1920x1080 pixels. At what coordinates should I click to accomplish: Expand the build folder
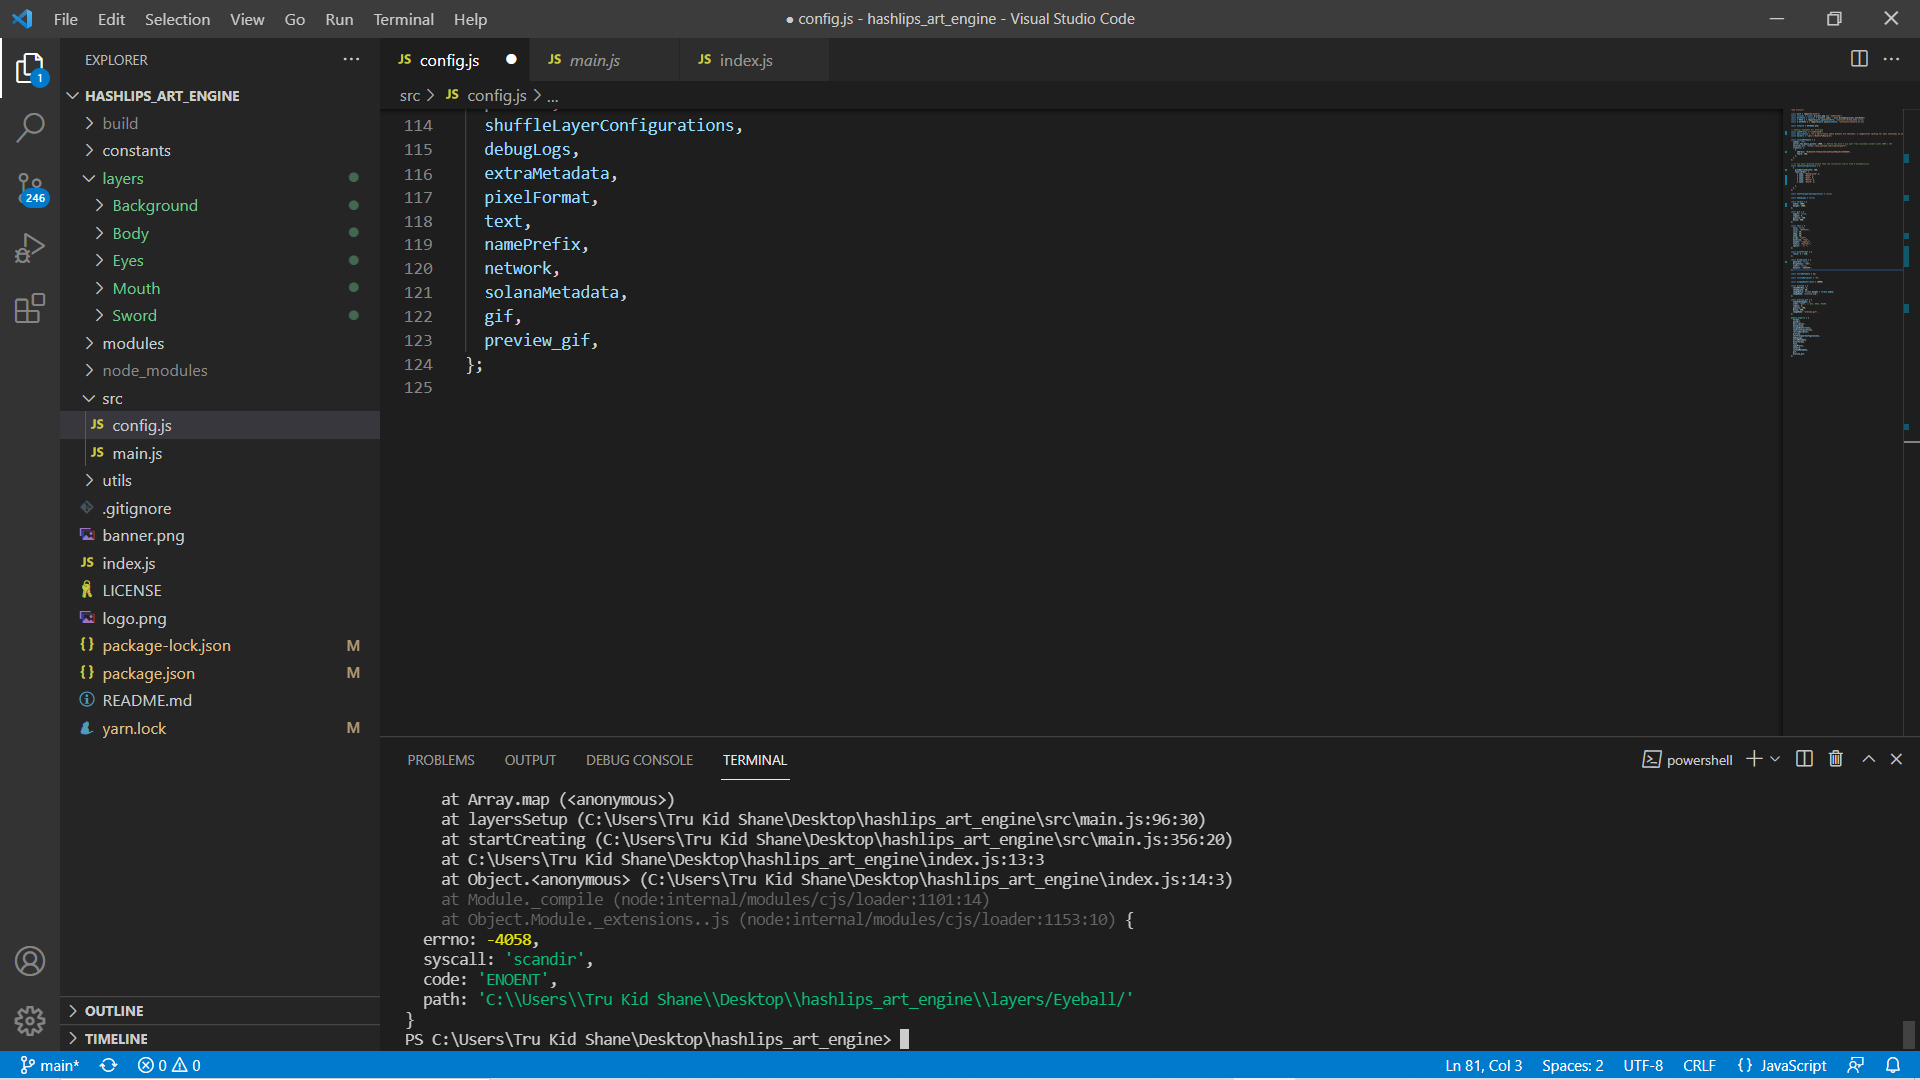[x=122, y=122]
